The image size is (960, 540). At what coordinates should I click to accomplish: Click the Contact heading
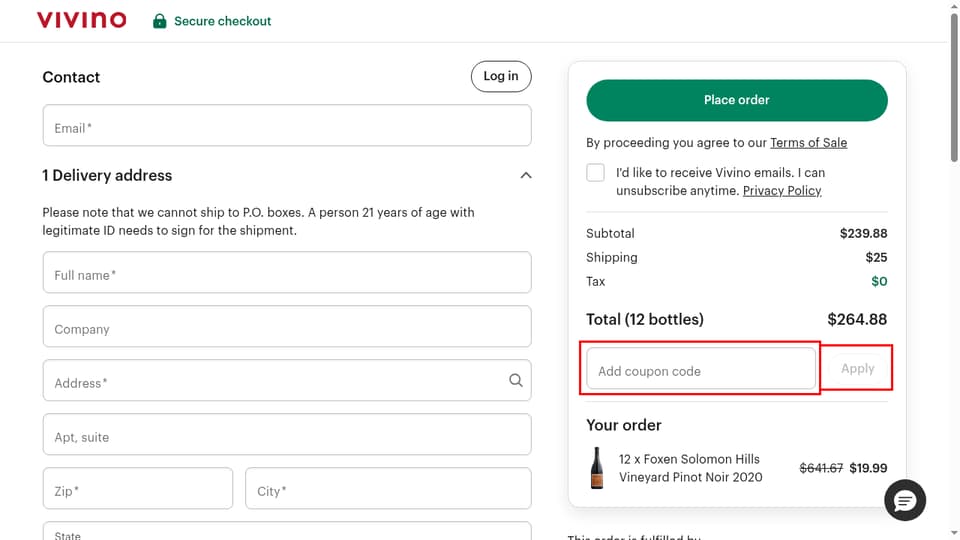[71, 77]
